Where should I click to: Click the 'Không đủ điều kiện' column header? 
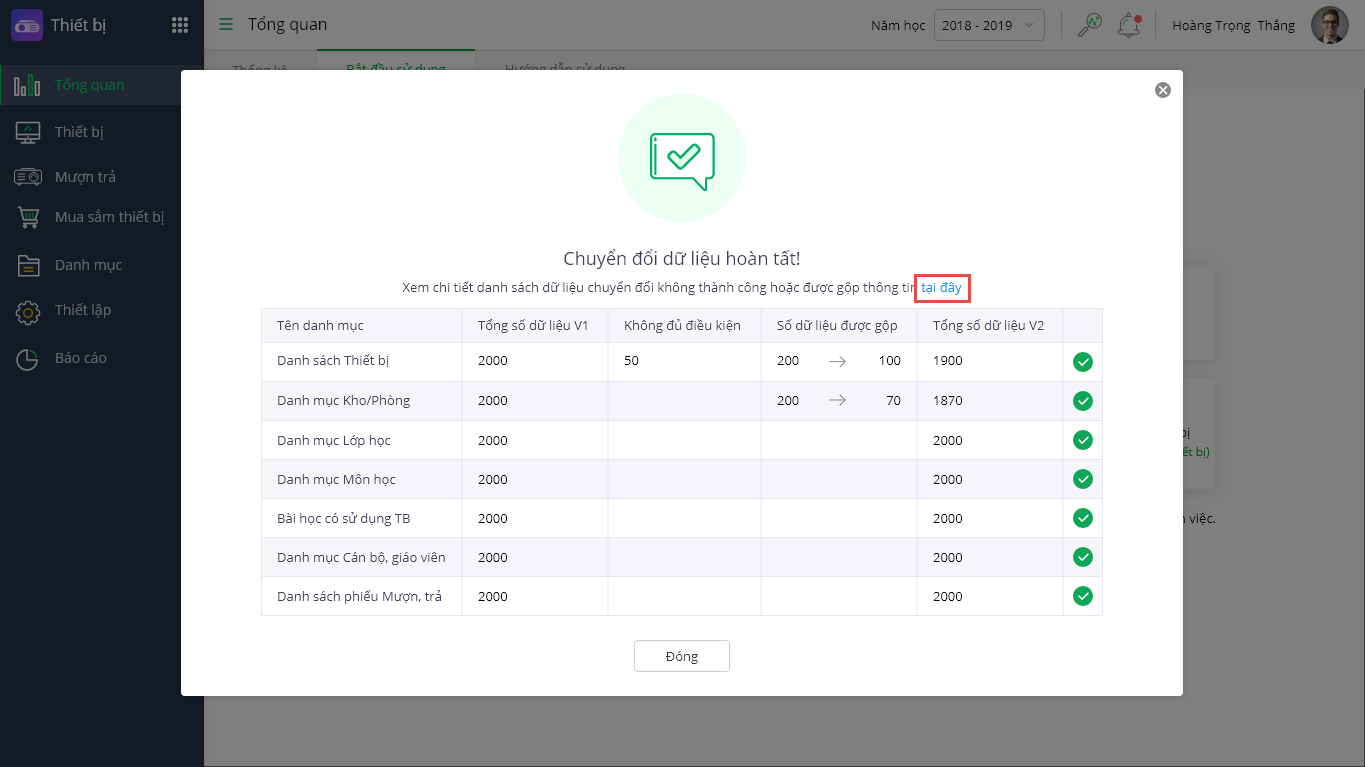682,326
